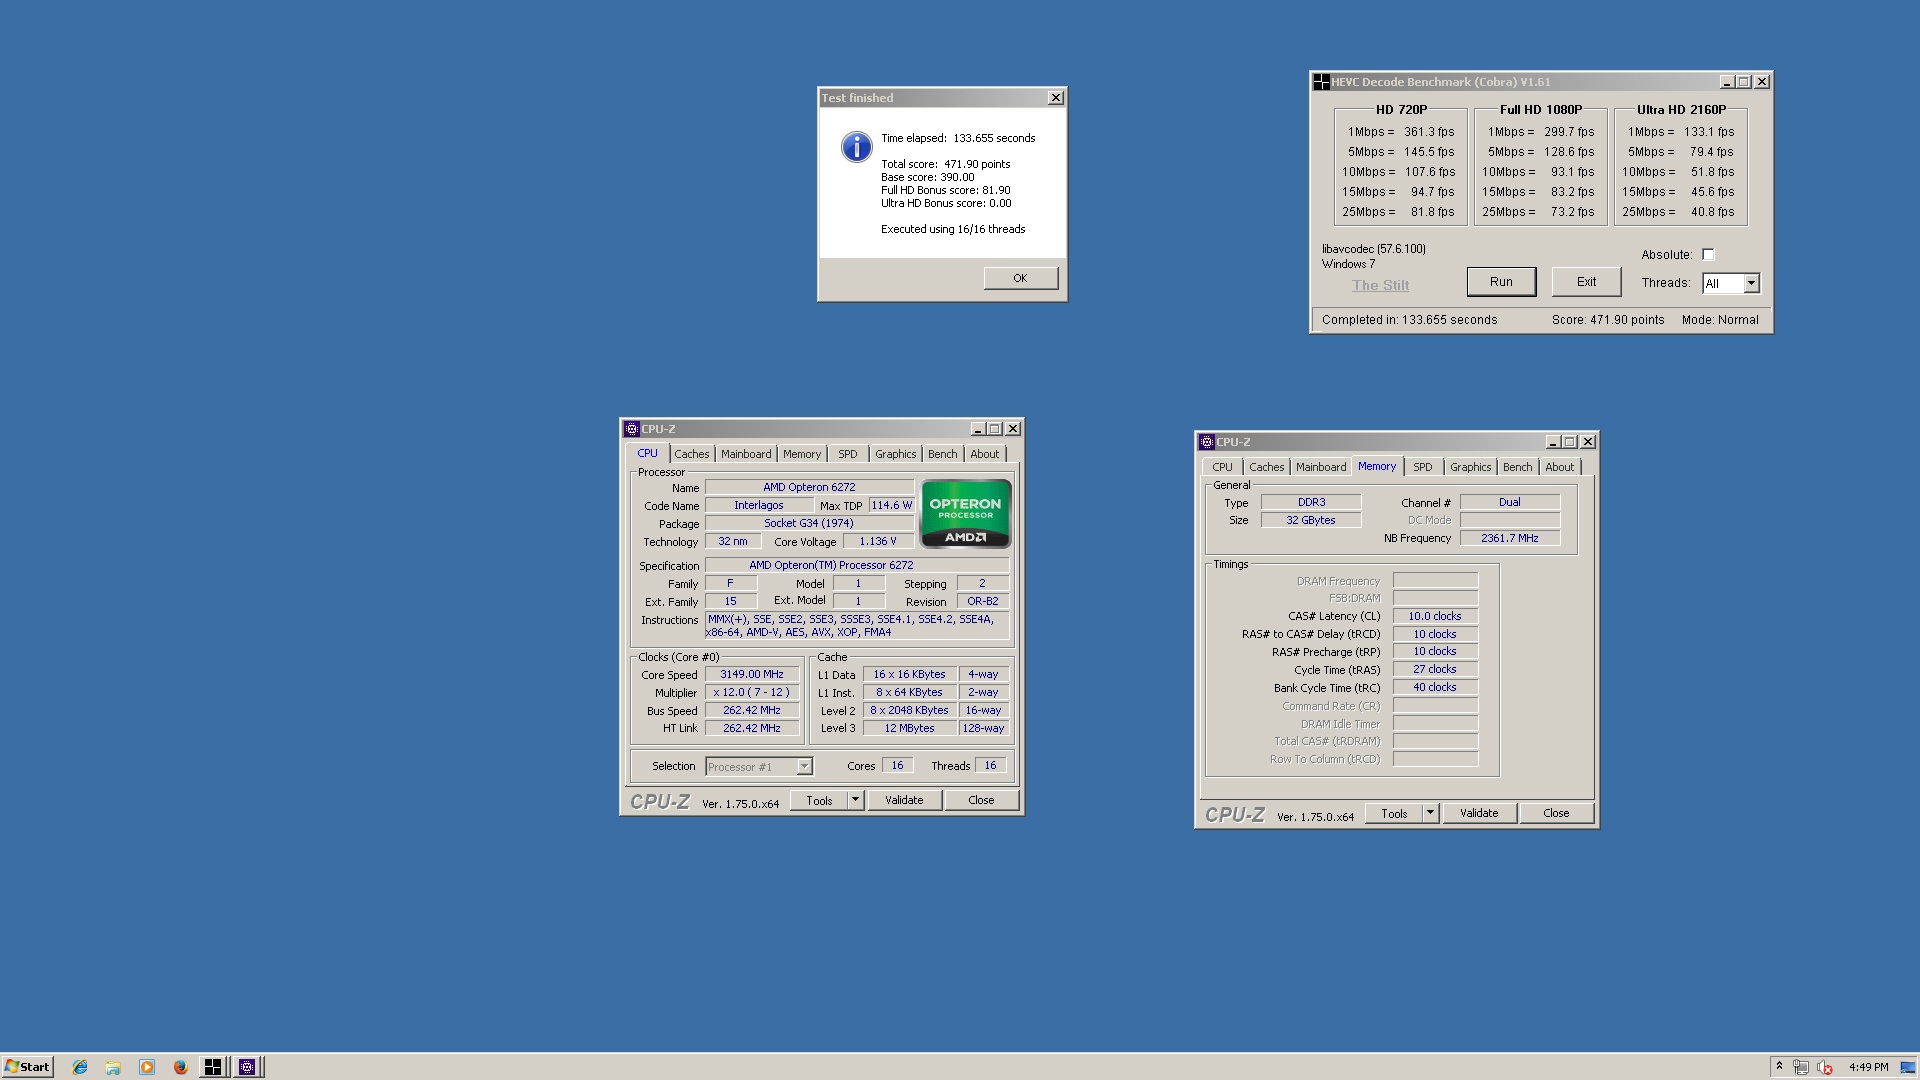Click the taskbar clock showing 4:49 PM
Image resolution: width=1920 pixels, height=1080 pixels.
coord(1868,1067)
